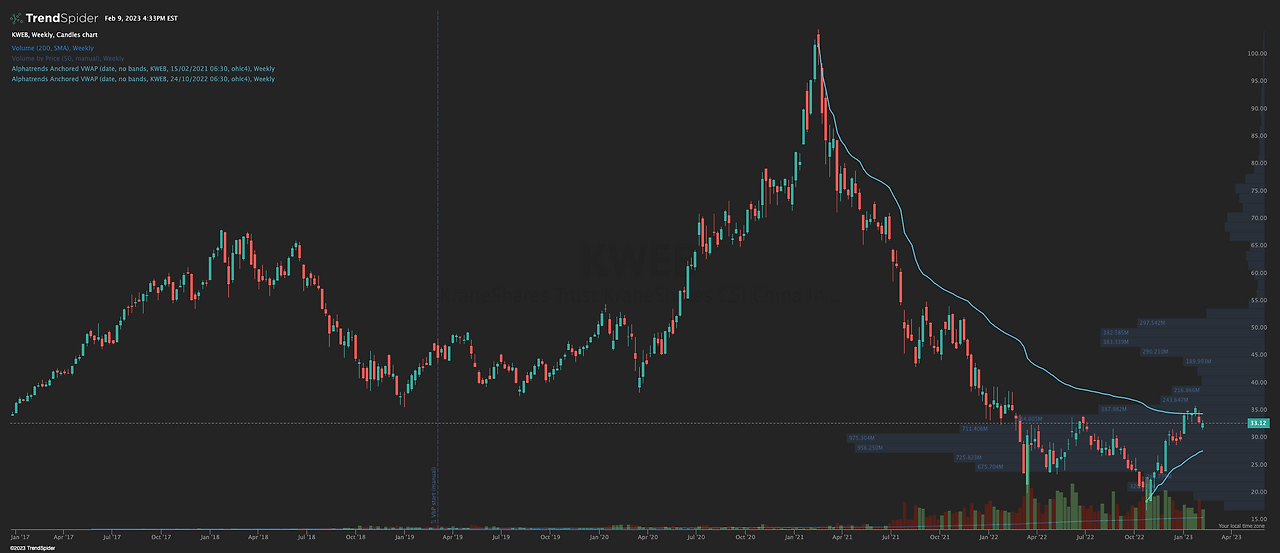This screenshot has width=1280, height=553.
Task: Click the "Apr '23" date axis label
Action: 1230,537
